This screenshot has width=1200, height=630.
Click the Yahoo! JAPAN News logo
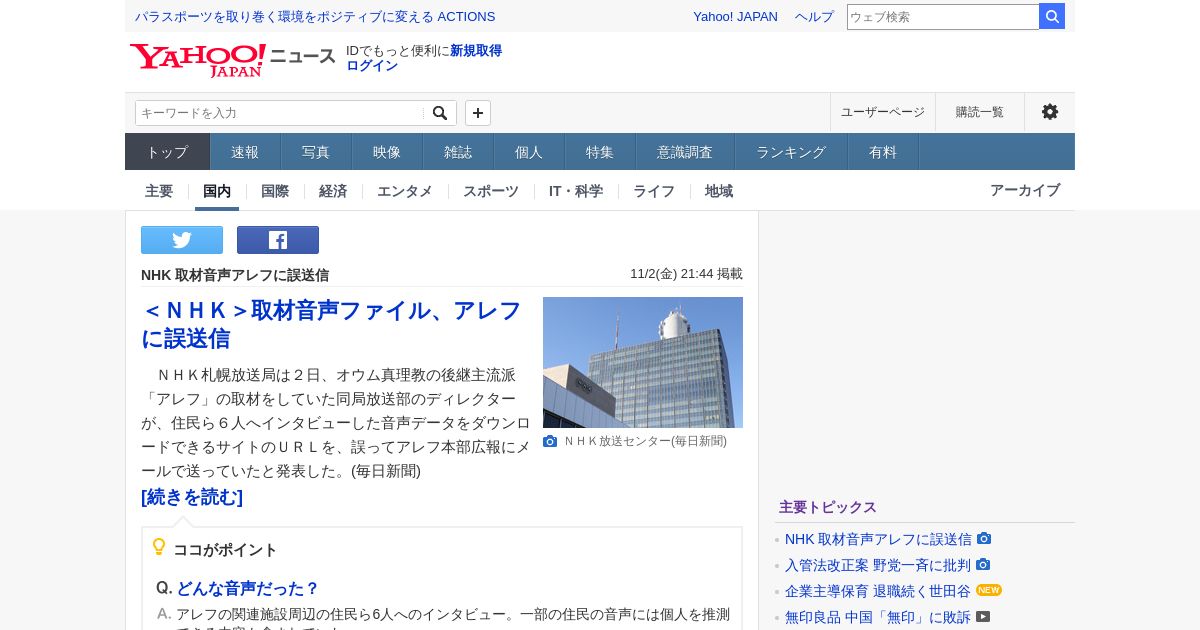232,59
